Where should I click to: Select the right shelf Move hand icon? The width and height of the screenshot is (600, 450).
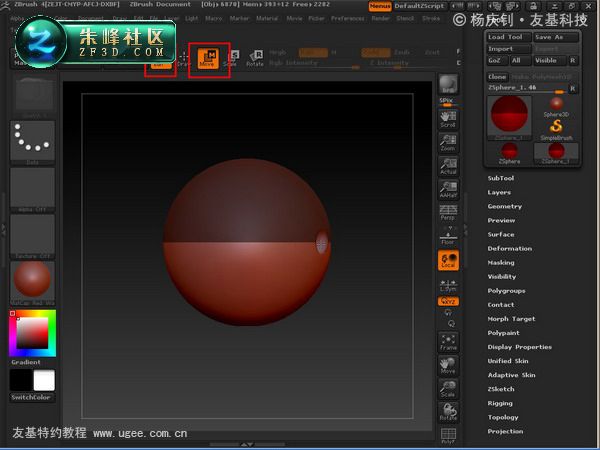[x=448, y=365]
